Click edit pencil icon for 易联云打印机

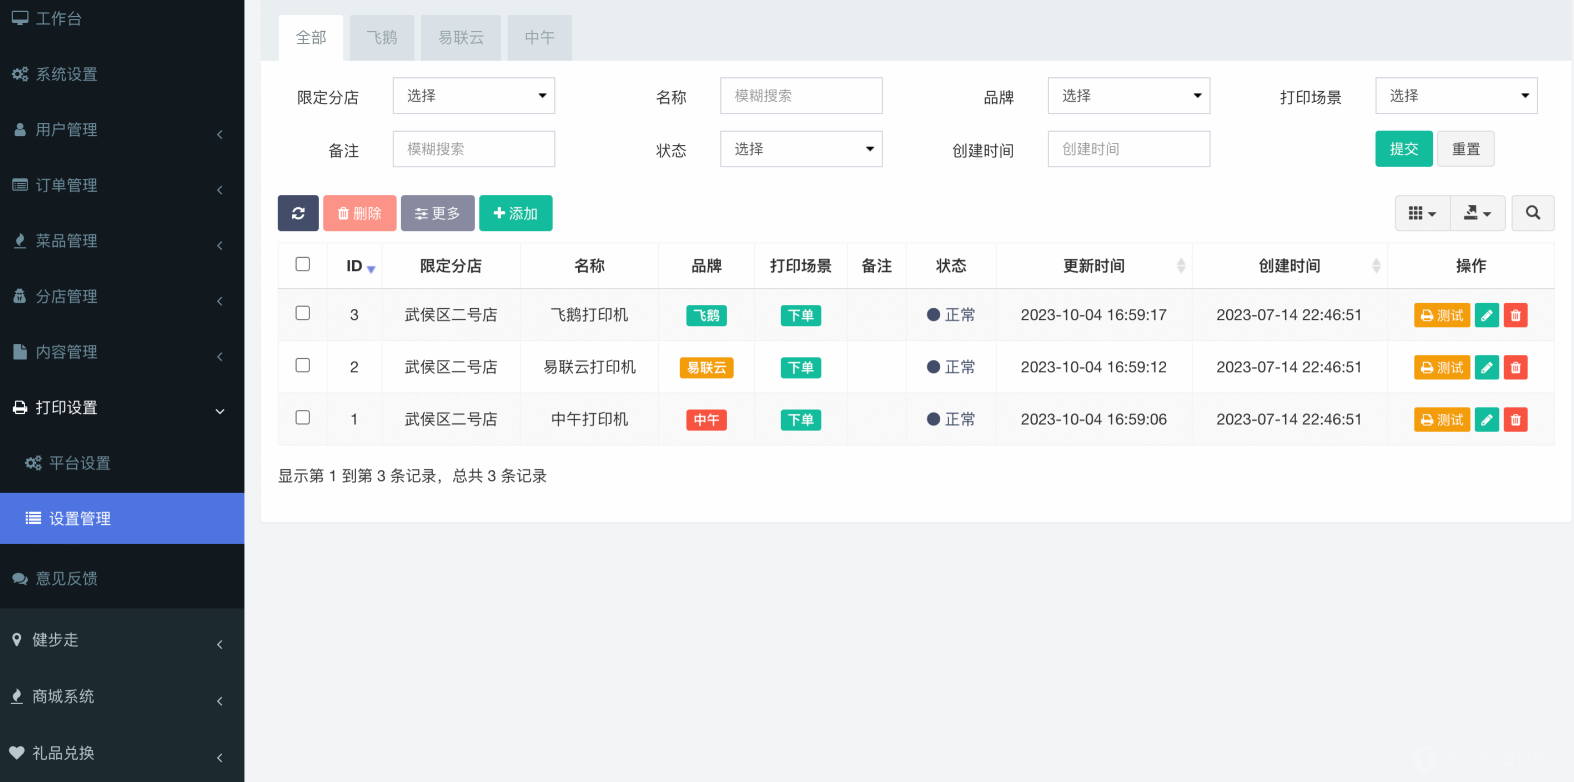[x=1487, y=368]
